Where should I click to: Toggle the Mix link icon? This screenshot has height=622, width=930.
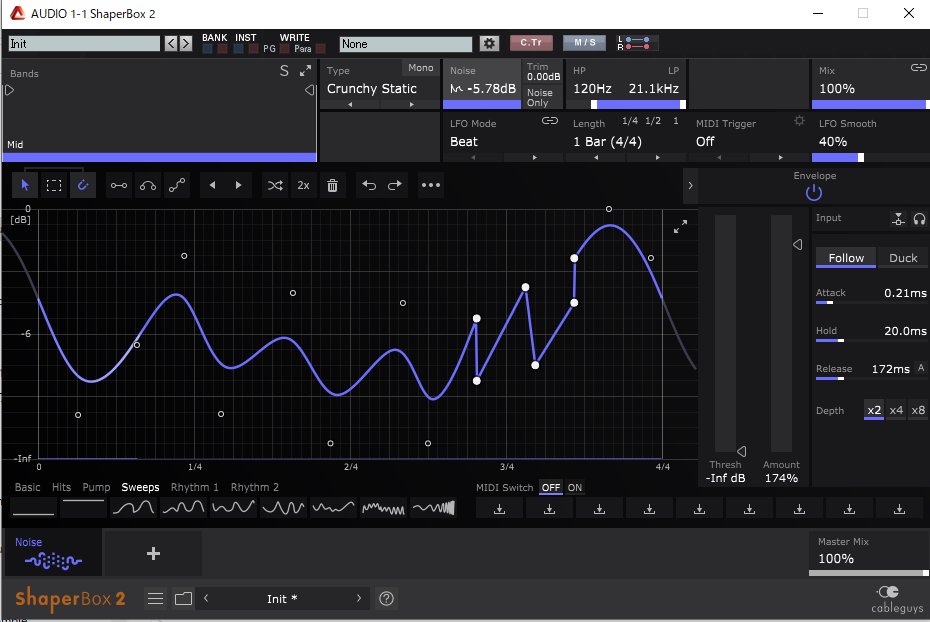coord(919,68)
